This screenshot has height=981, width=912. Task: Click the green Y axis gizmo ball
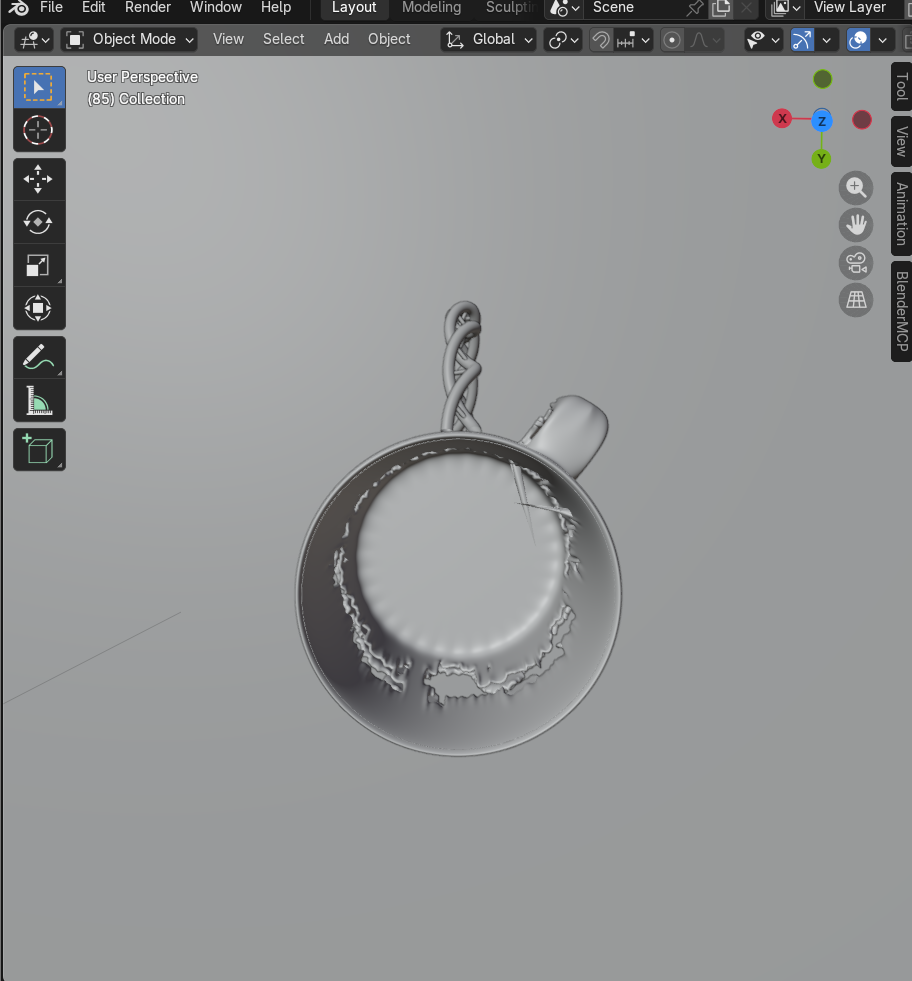click(821, 159)
